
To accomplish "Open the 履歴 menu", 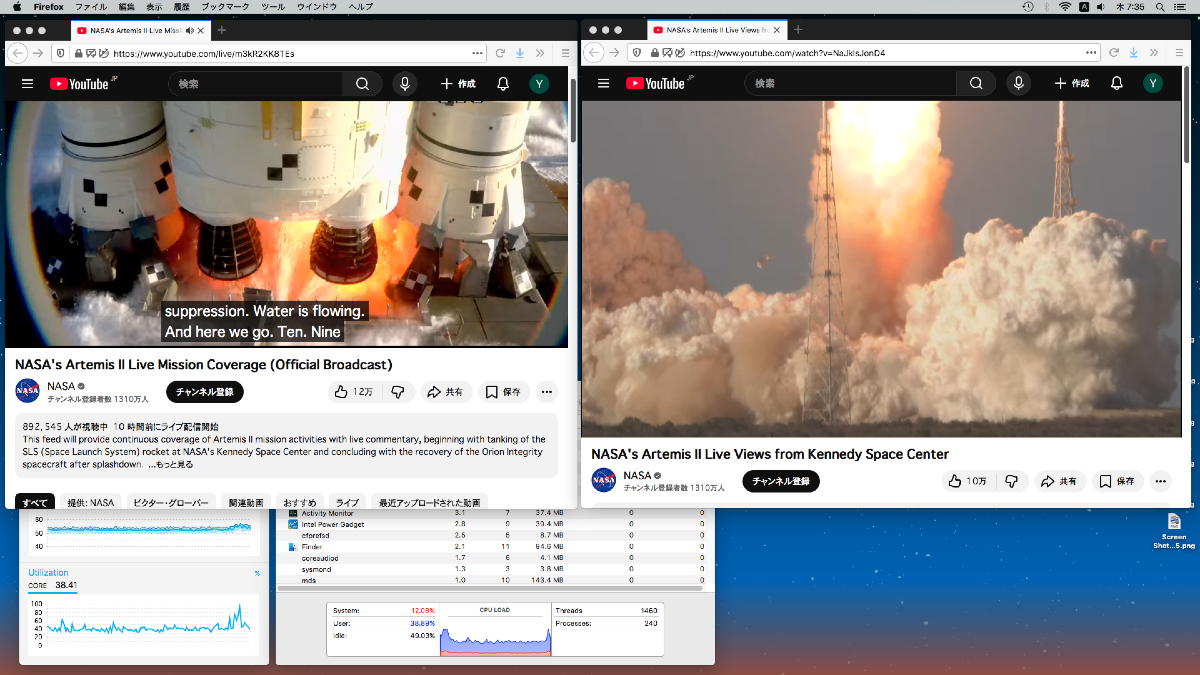I will point(182,7).
